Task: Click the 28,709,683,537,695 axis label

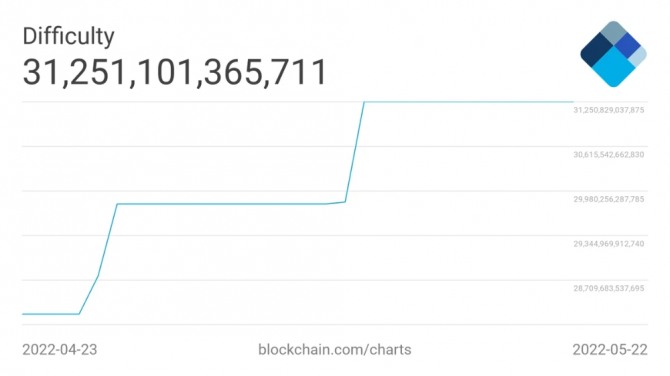Action: coord(608,288)
